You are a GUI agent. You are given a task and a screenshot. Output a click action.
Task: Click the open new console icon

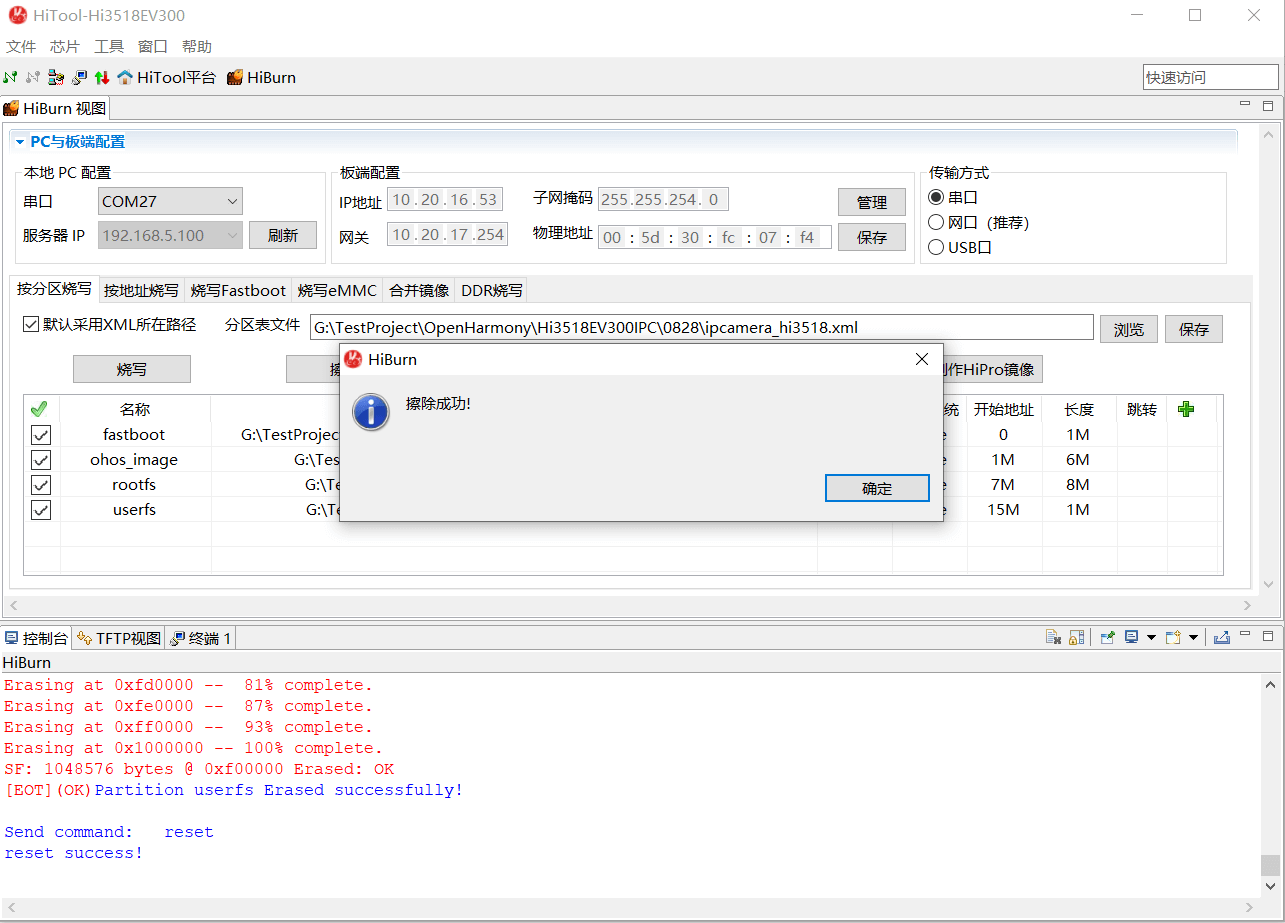coord(1174,637)
